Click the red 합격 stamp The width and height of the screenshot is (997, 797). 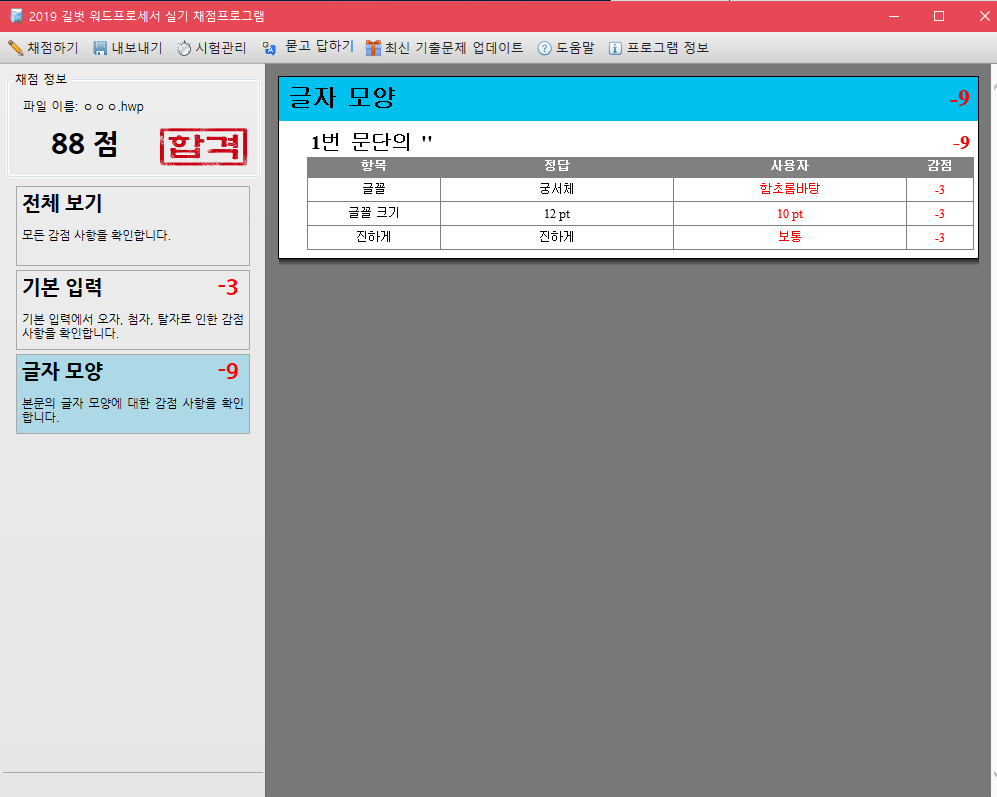pyautogui.click(x=203, y=146)
